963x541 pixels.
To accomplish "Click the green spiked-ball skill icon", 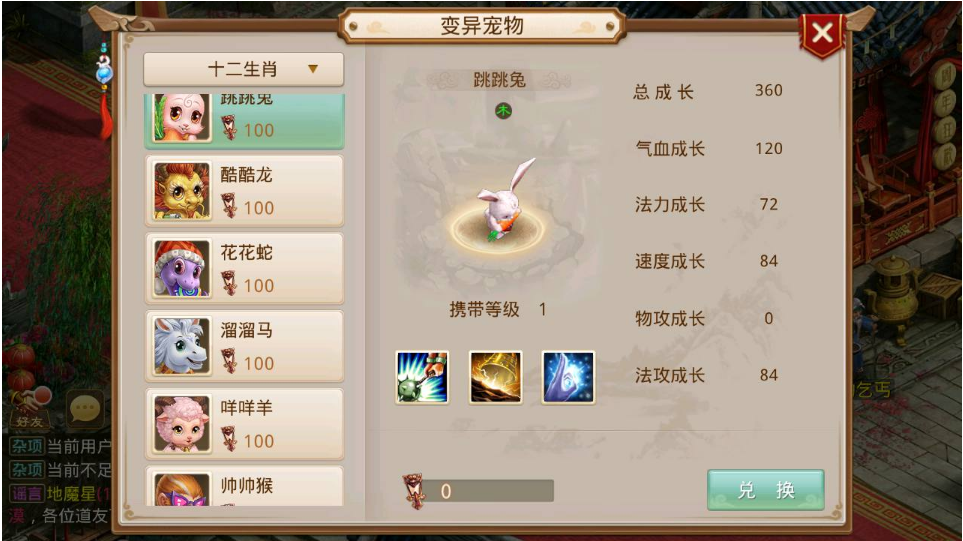I will pyautogui.click(x=422, y=377).
